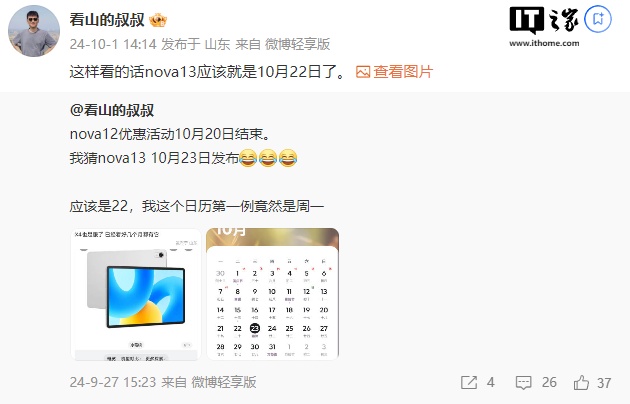
Task: Click the username 看山的叔叔 at top
Action: coord(107,20)
